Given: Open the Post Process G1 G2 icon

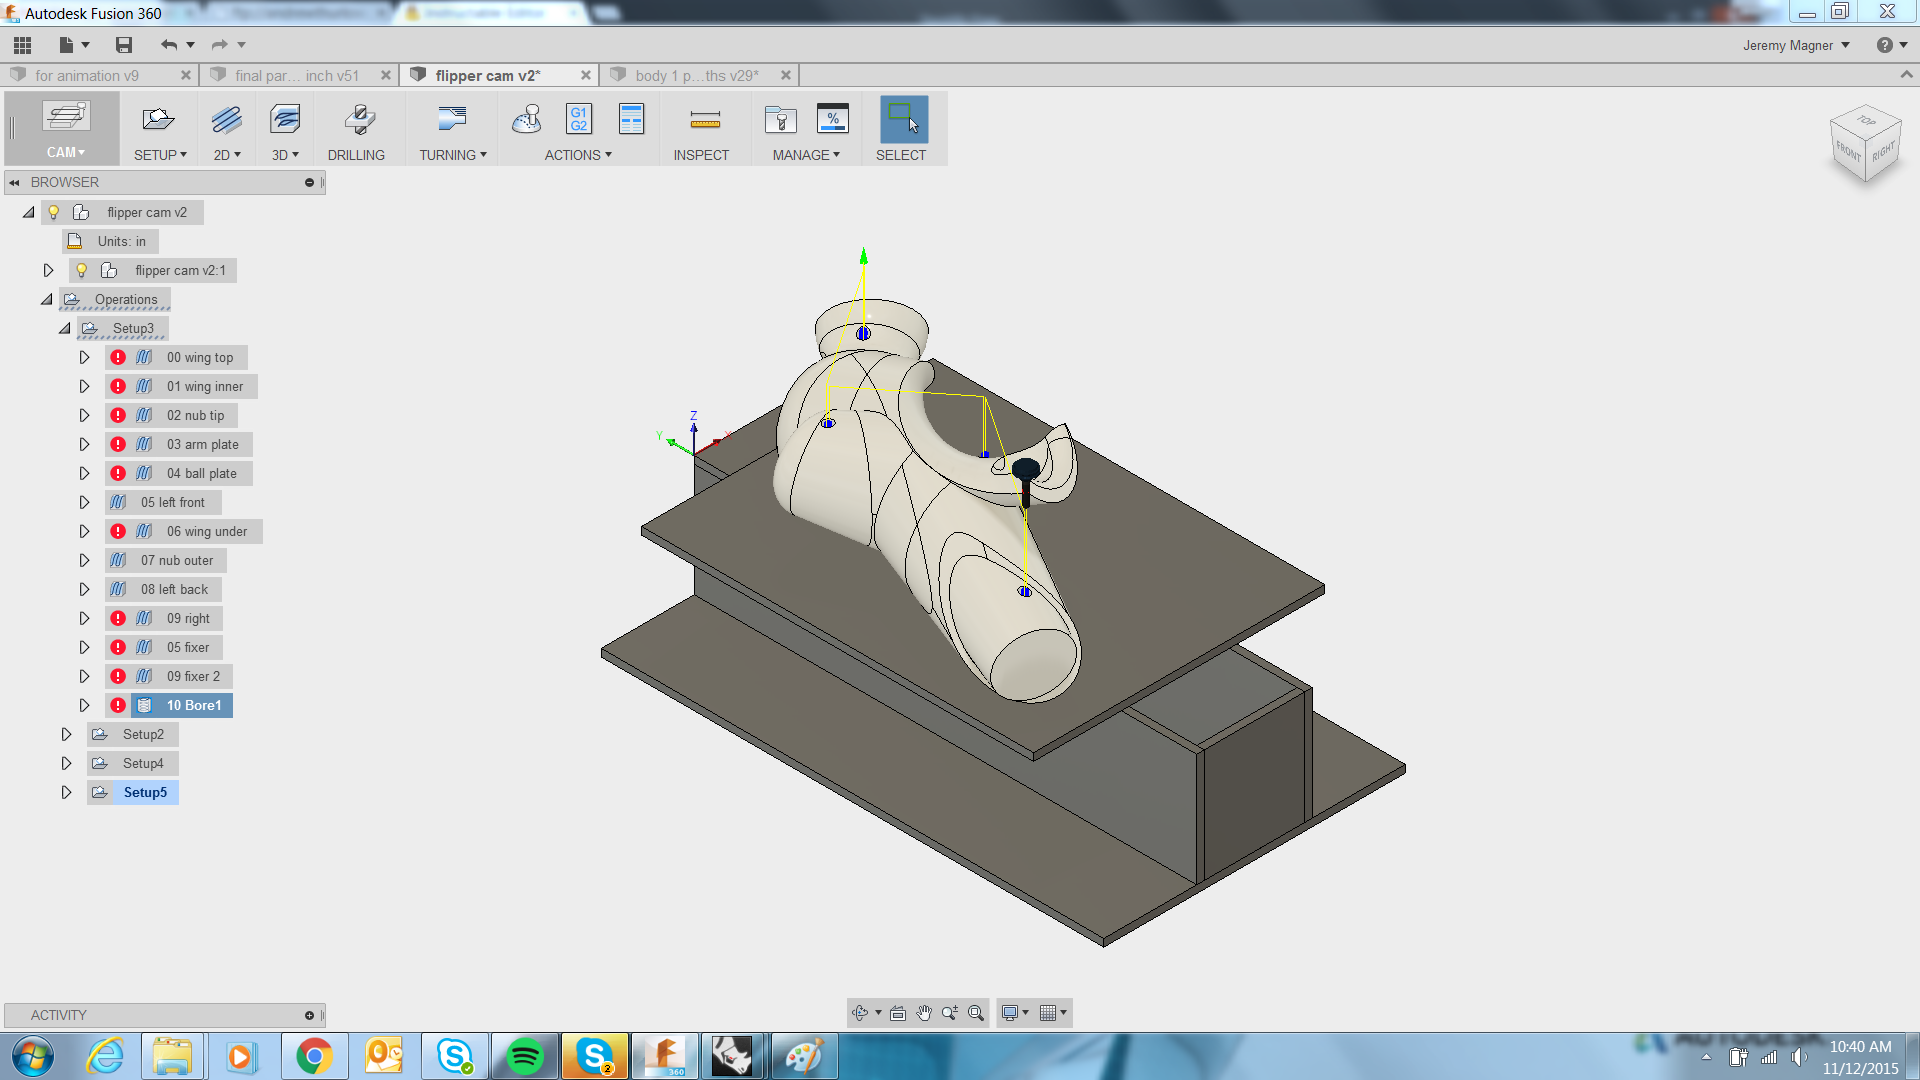Looking at the screenshot, I should [x=578, y=118].
